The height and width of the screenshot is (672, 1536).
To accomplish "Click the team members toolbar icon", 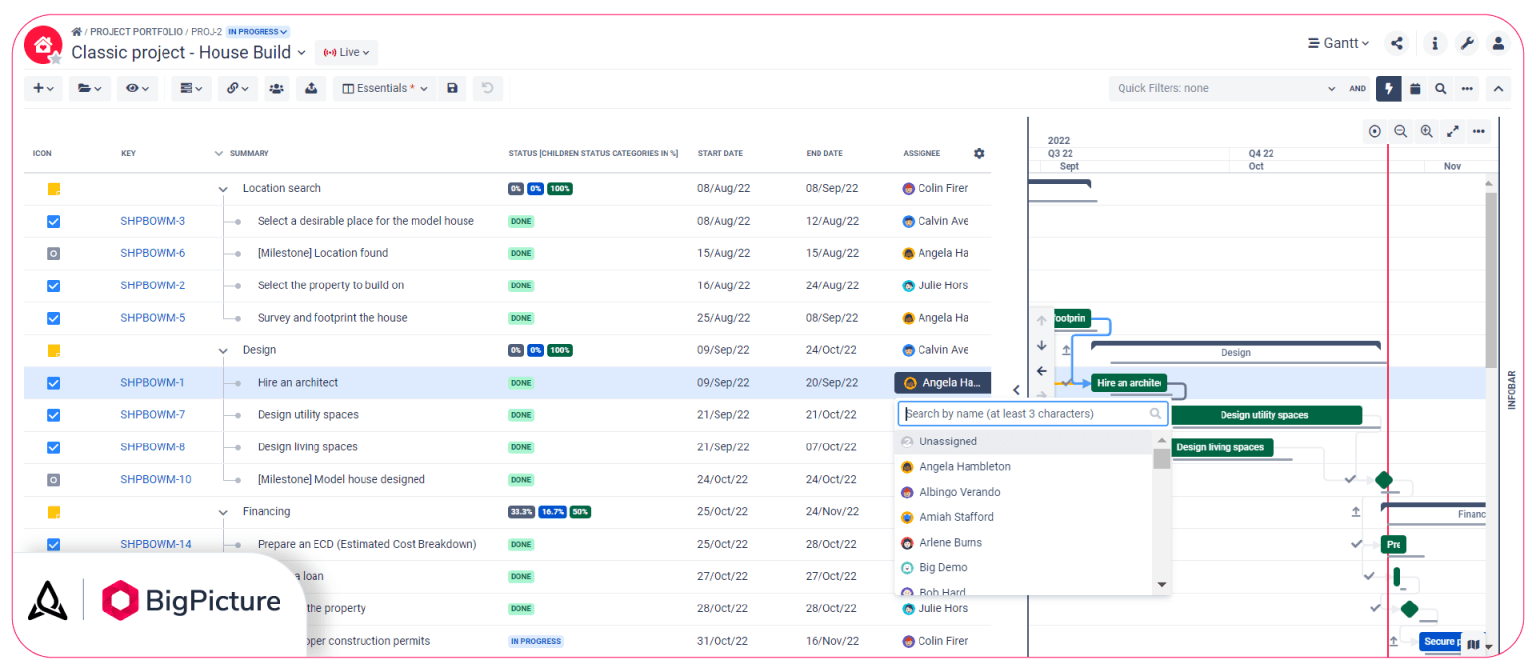I will 277,88.
